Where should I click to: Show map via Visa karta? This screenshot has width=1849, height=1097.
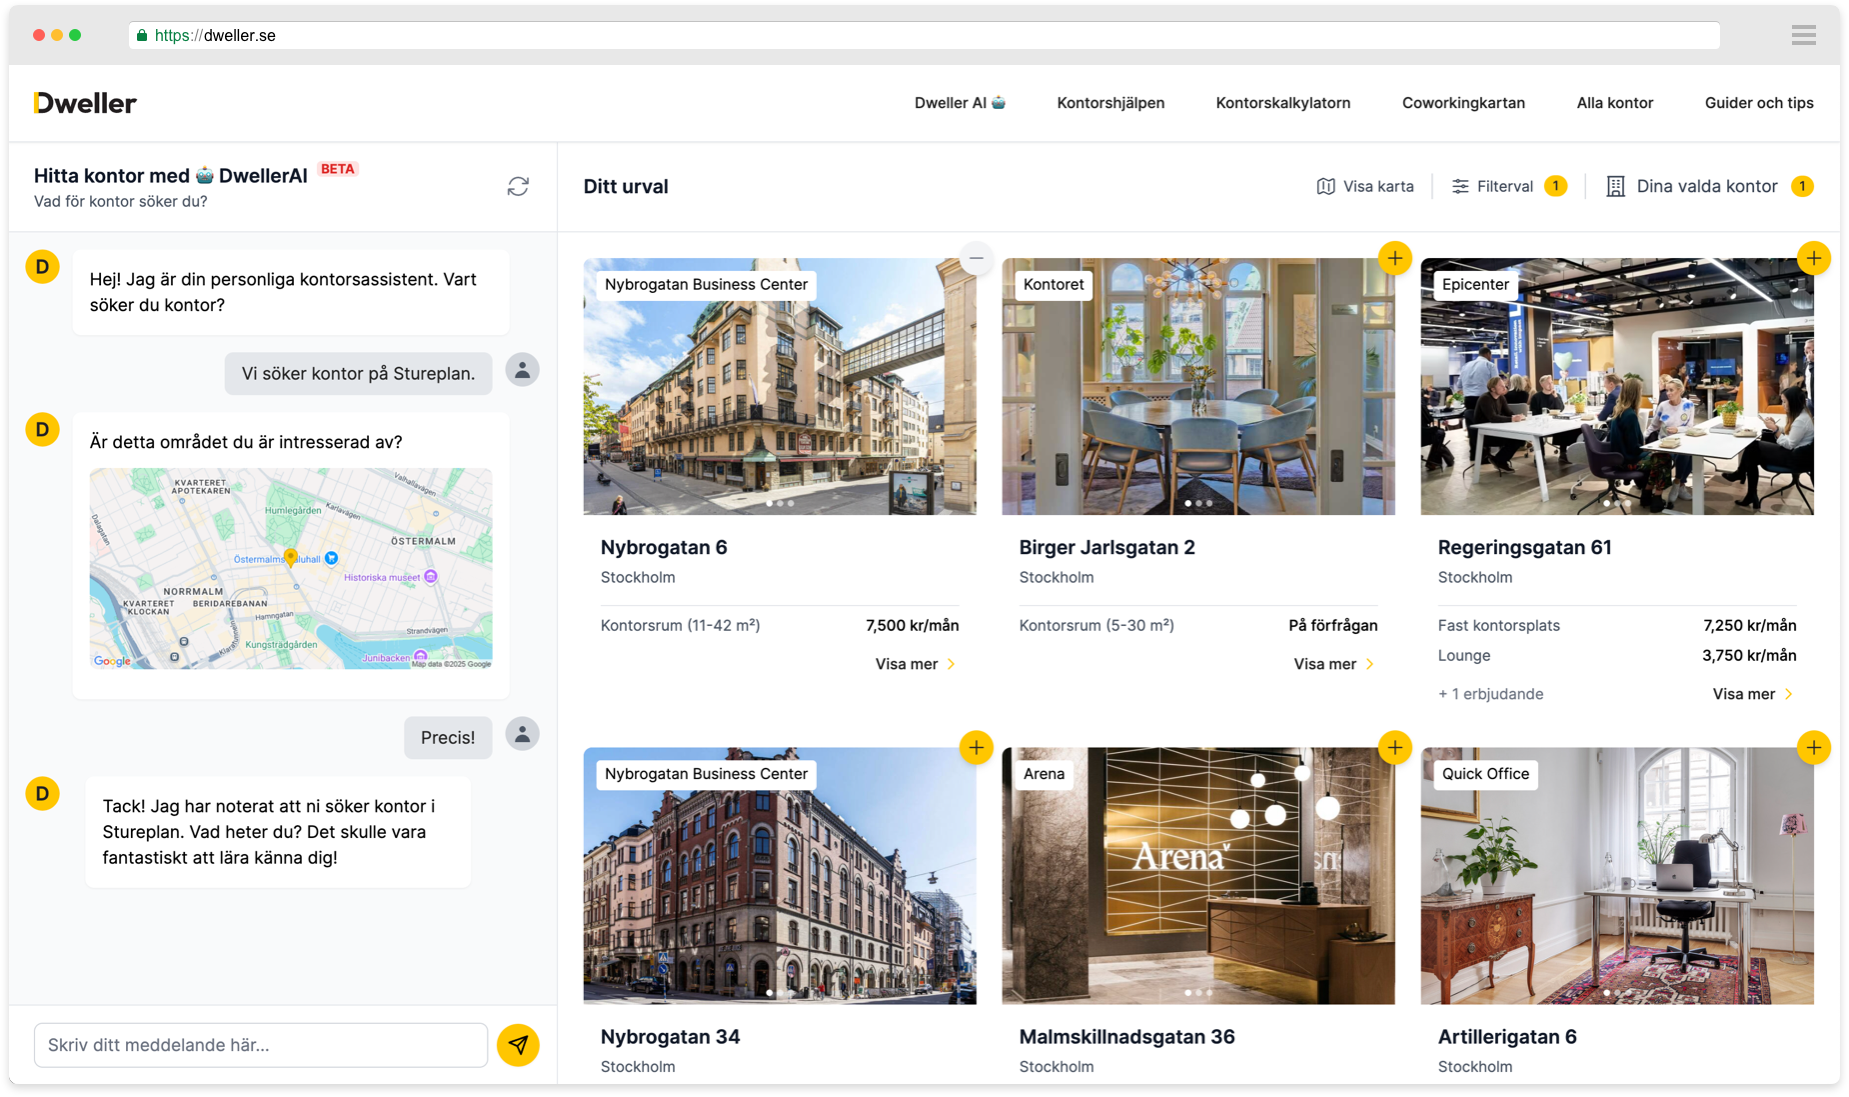[x=1365, y=187]
